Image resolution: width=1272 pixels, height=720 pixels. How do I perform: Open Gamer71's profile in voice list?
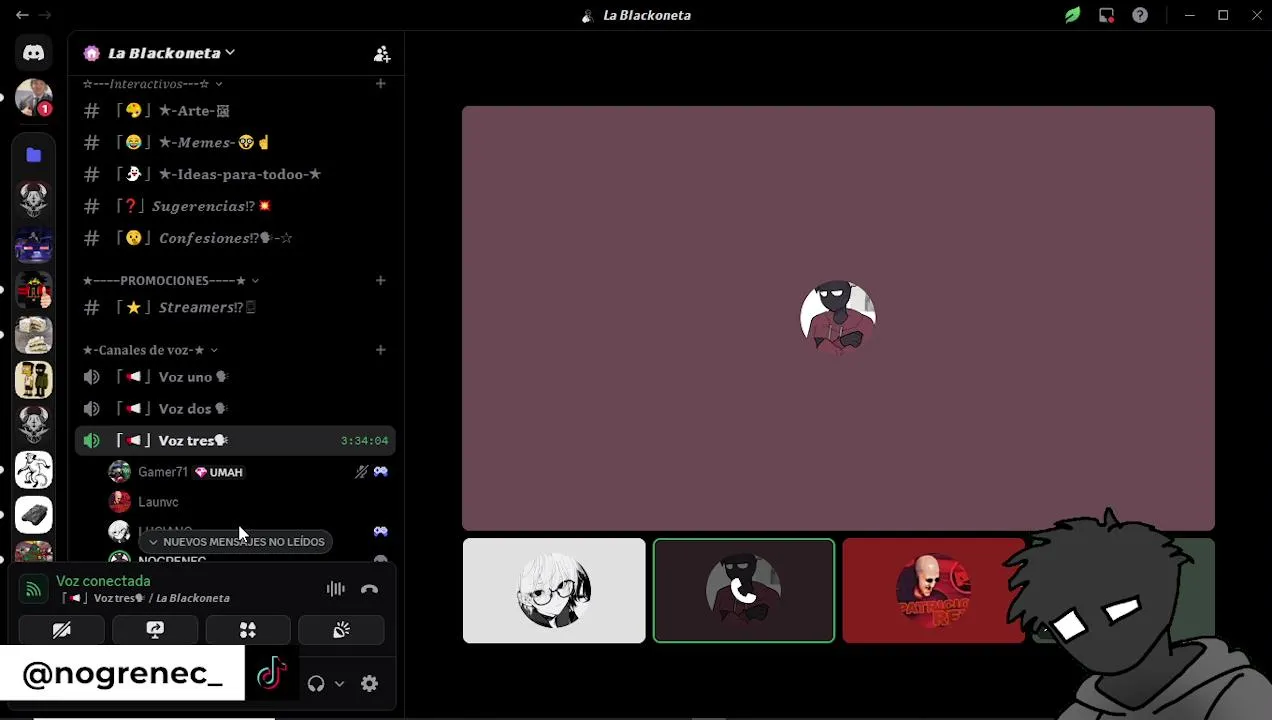pyautogui.click(x=248, y=472)
